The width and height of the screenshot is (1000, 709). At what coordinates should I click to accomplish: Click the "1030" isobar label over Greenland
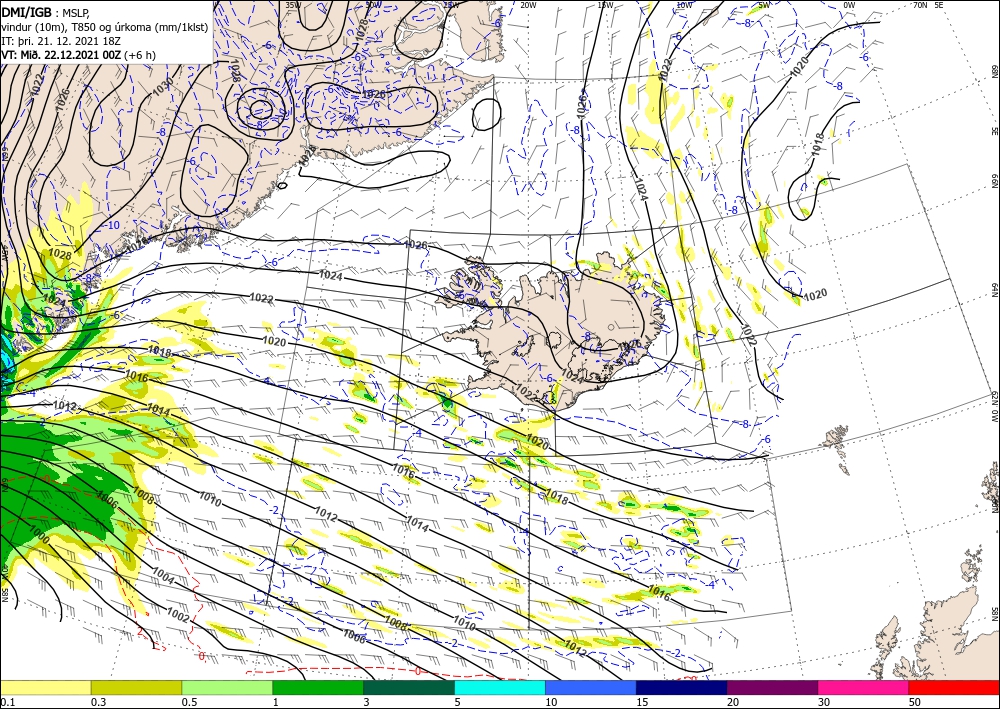[163, 87]
